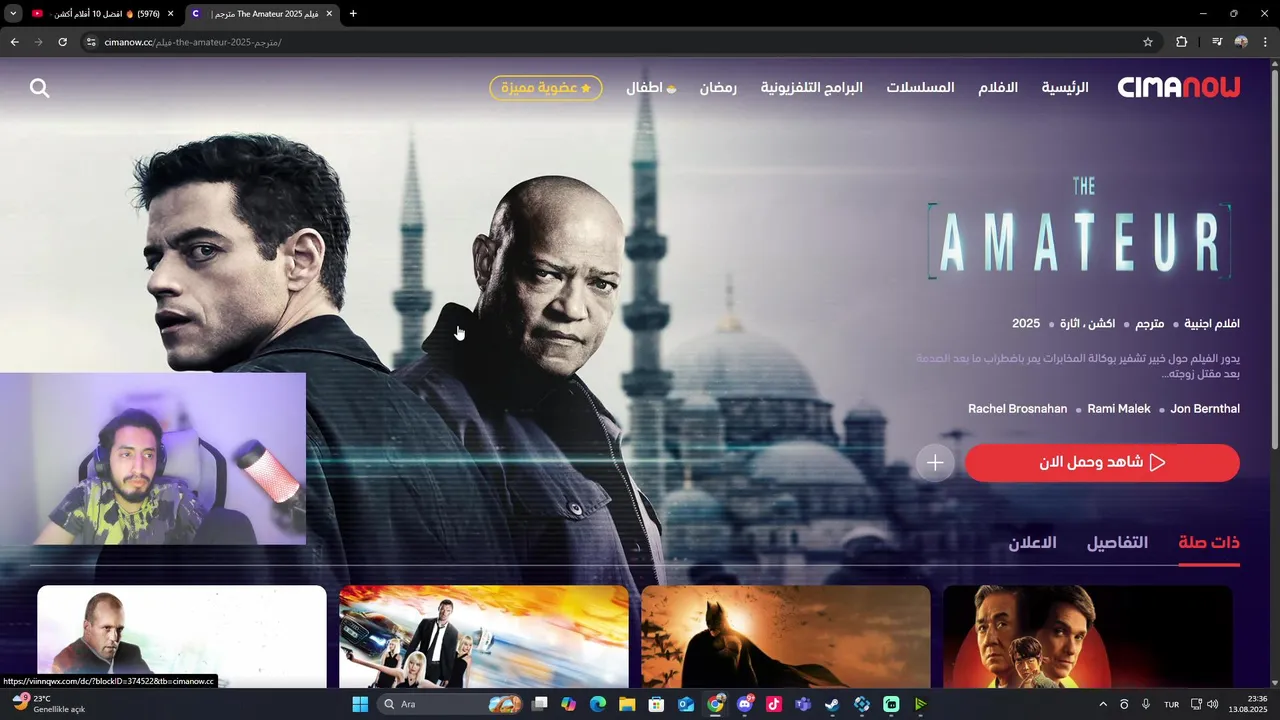Image resolution: width=1280 pixels, height=720 pixels.
Task: Open رمضان menu item
Action: click(x=718, y=87)
